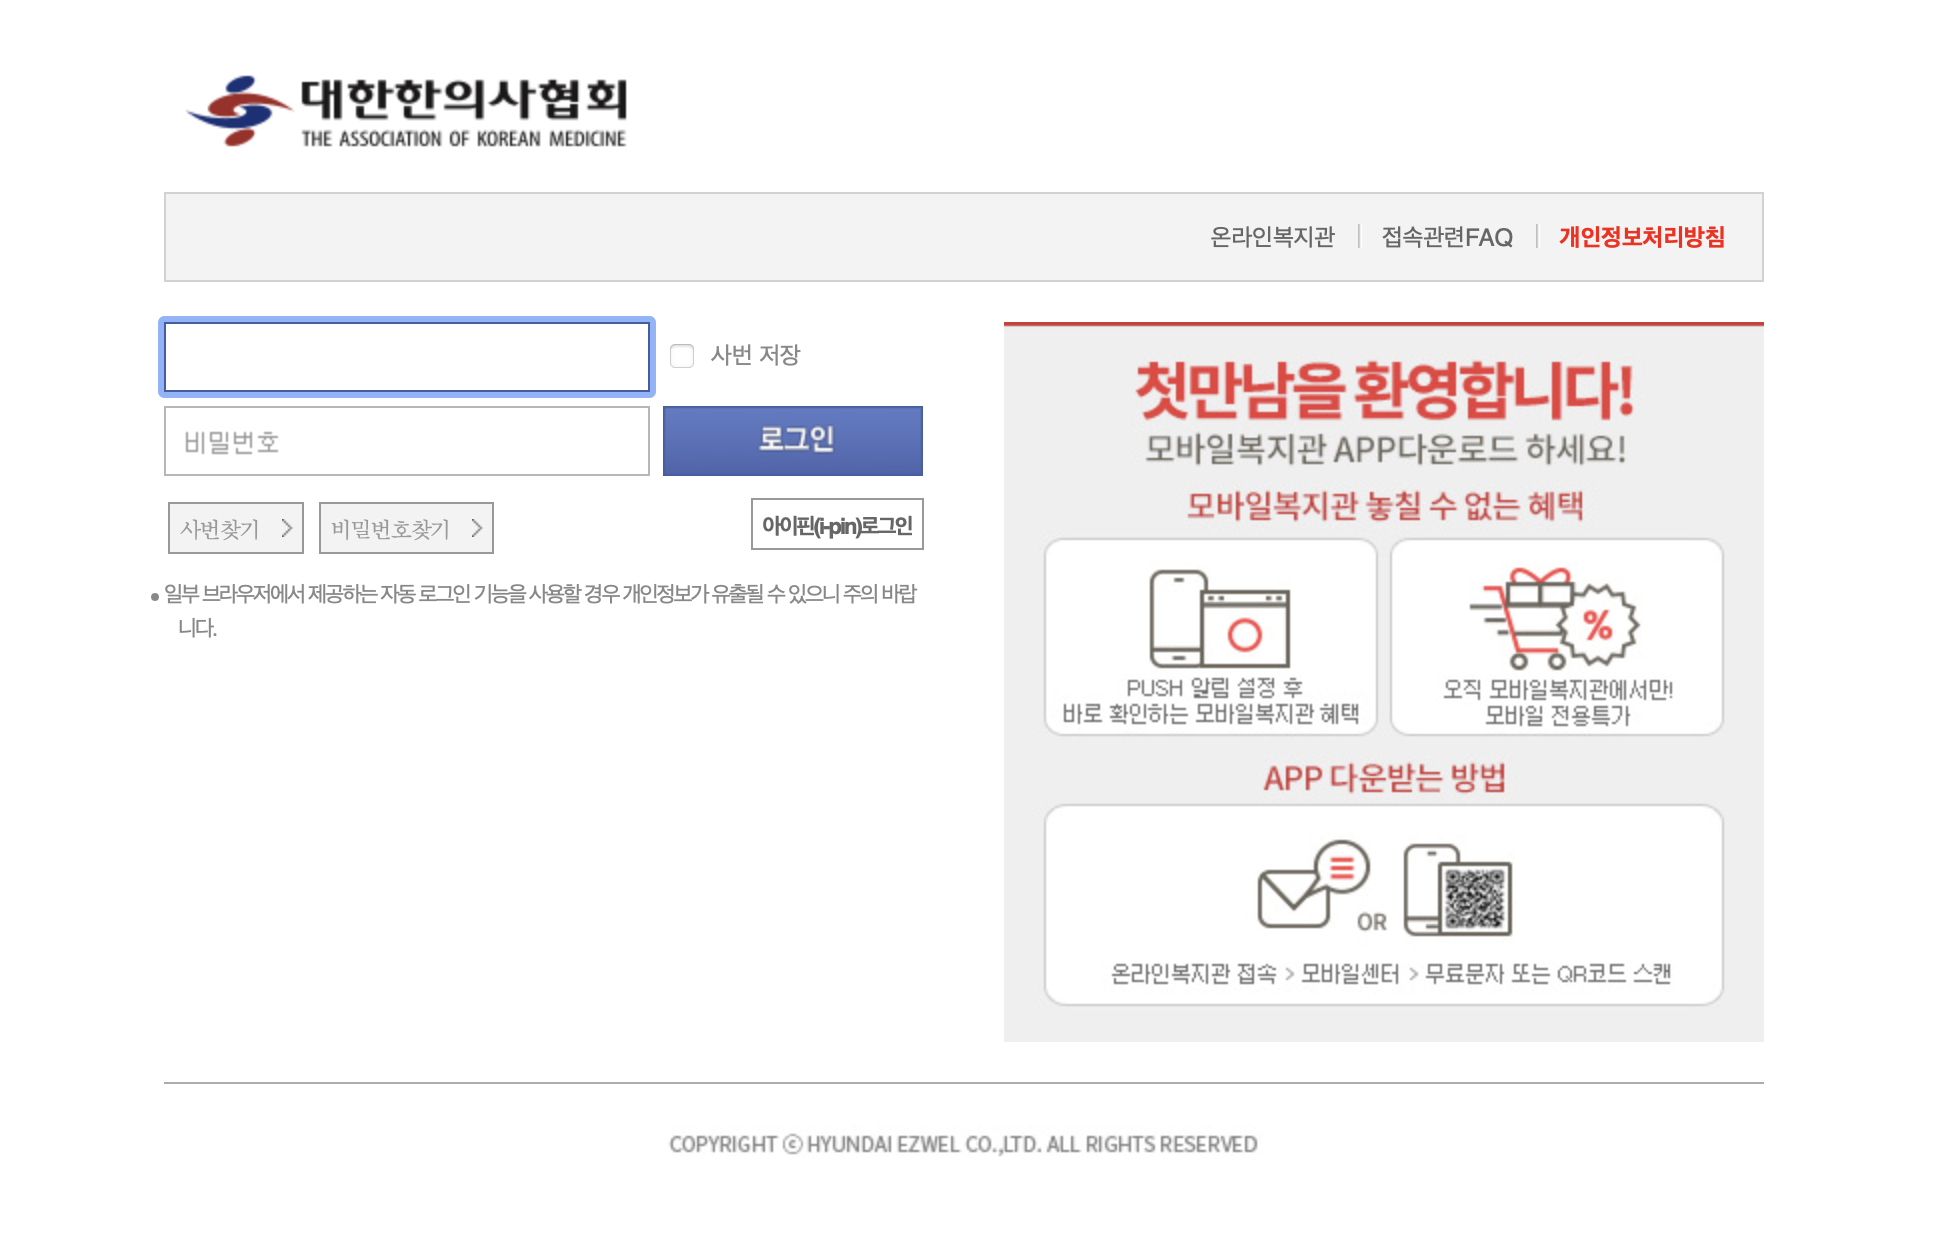Click the shopping cart discount icon
Image resolution: width=1944 pixels, height=1238 pixels.
pyautogui.click(x=1553, y=619)
